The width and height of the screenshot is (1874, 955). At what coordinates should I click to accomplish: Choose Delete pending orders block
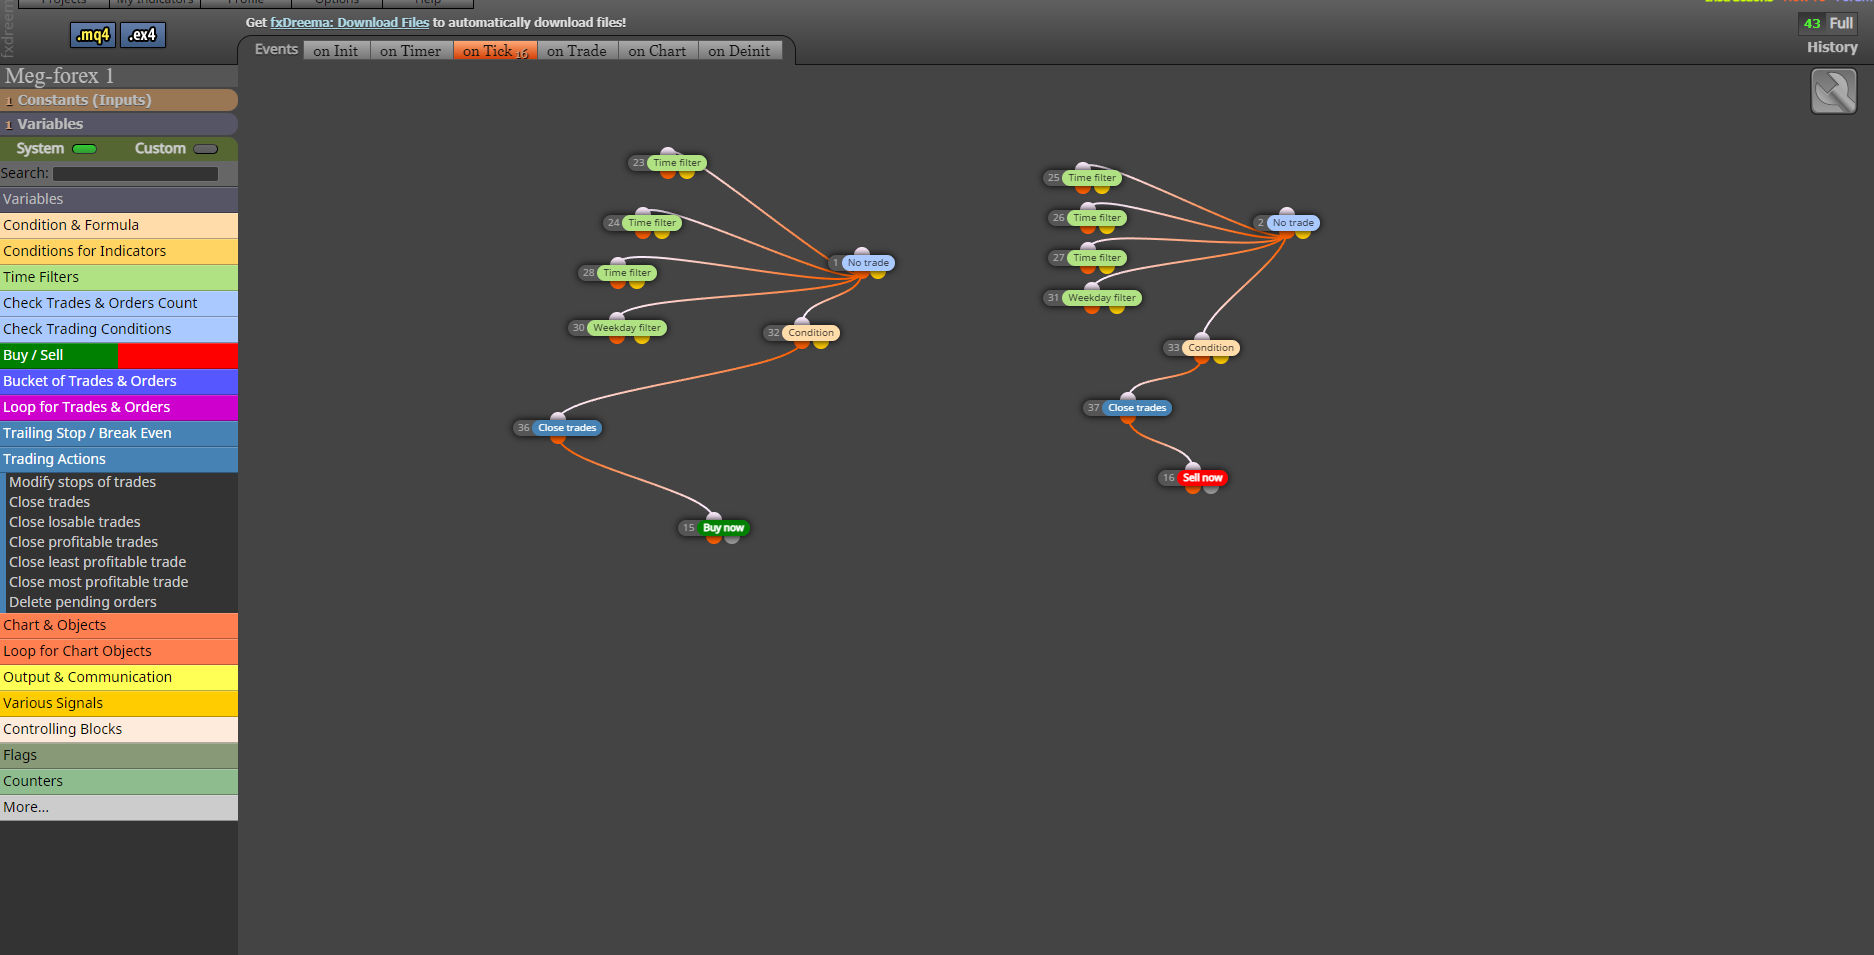tap(83, 602)
